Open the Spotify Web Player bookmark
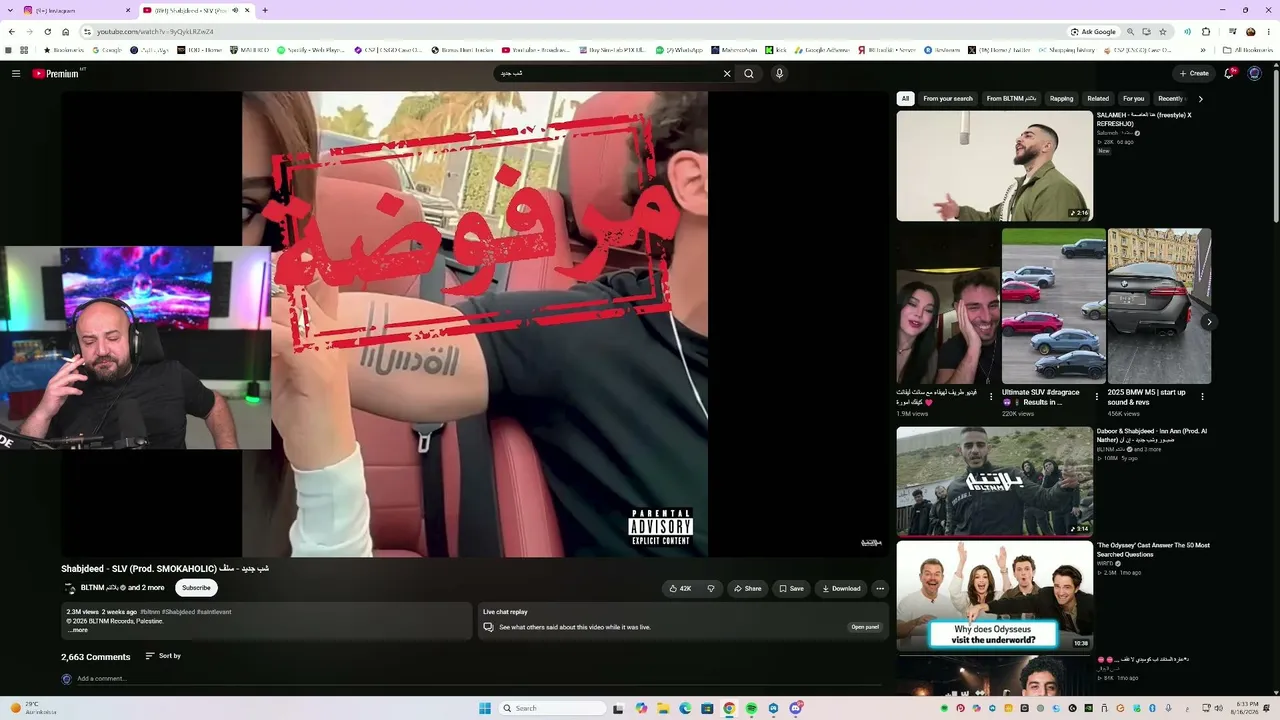The height and width of the screenshot is (720, 1280). coord(310,50)
